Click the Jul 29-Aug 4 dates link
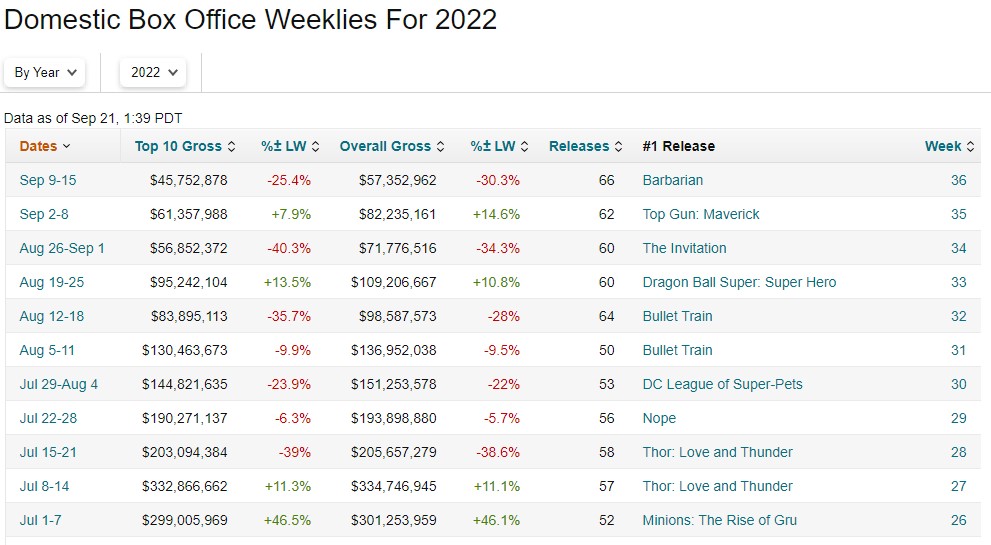Image resolution: width=991 pixels, height=545 pixels. click(59, 384)
